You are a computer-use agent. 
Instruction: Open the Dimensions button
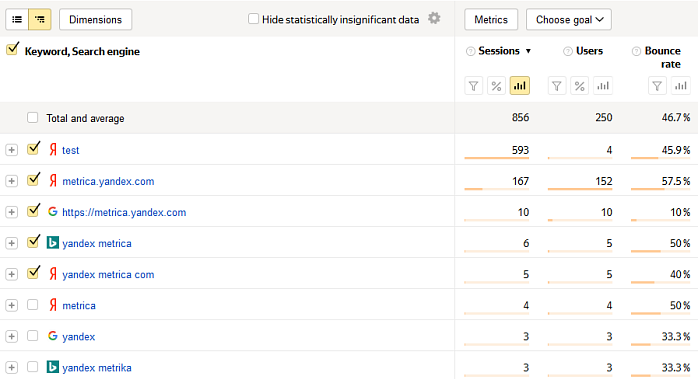(95, 20)
